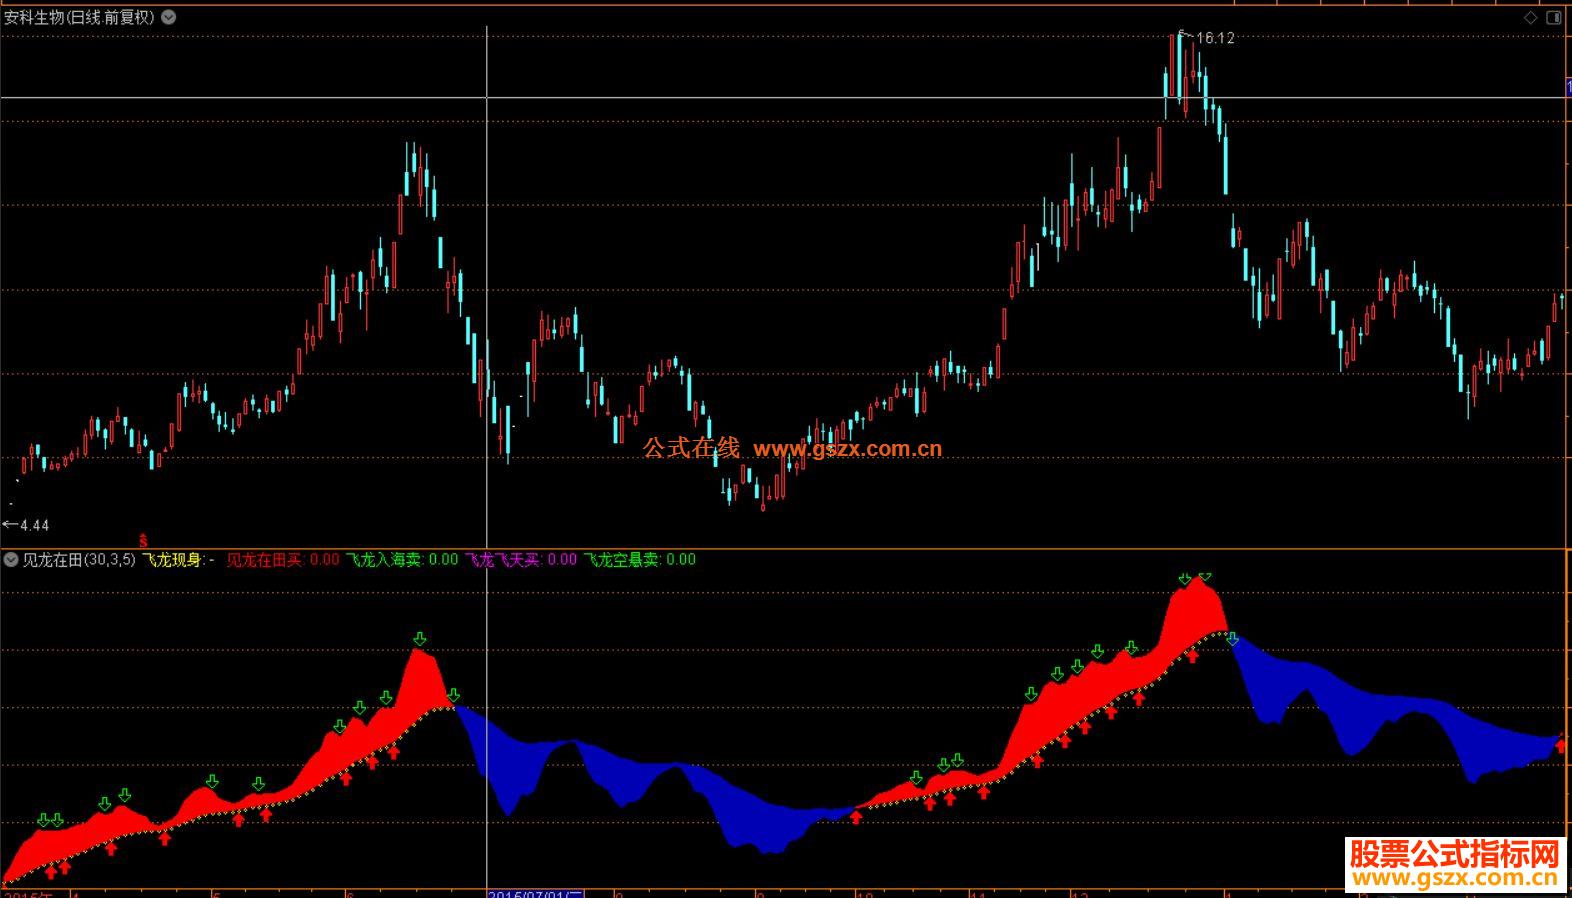Click the highlighted 2015/07/01 date on the time axis
Viewport: 1572px width, 898px height.
535,893
